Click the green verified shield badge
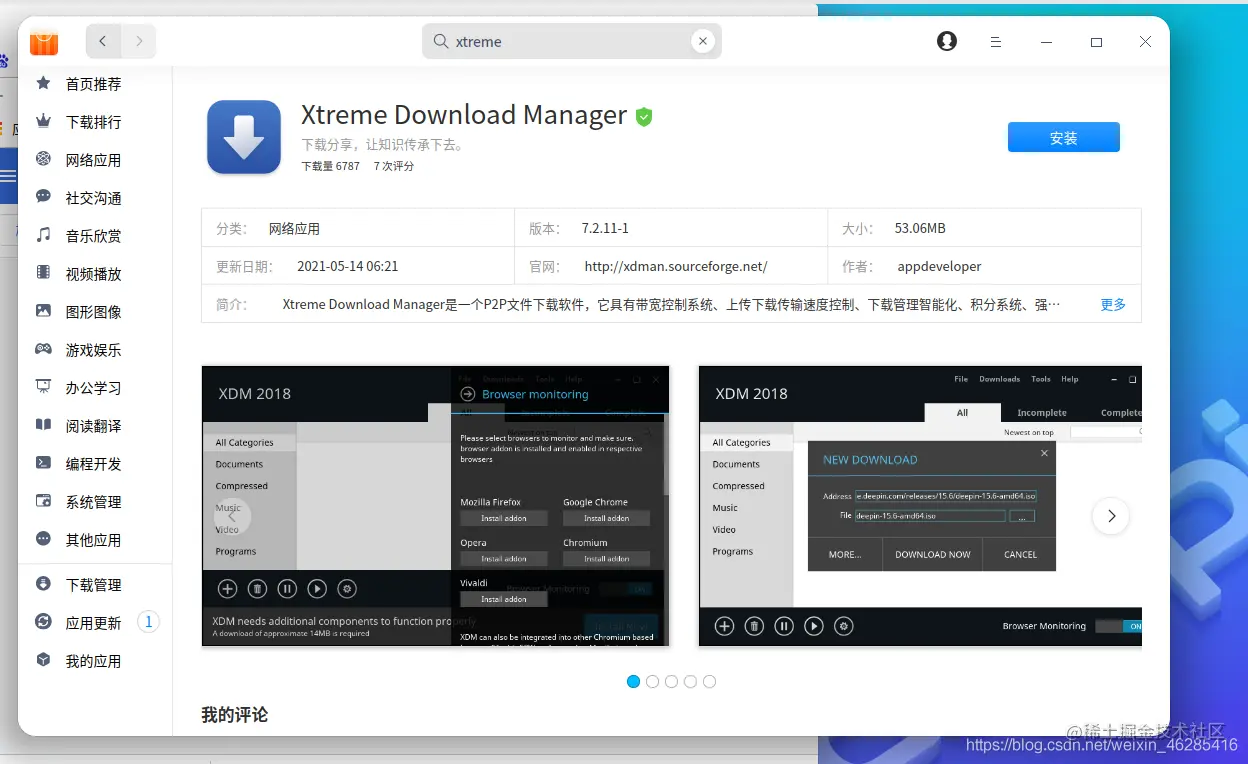The width and height of the screenshot is (1248, 764). [x=644, y=117]
